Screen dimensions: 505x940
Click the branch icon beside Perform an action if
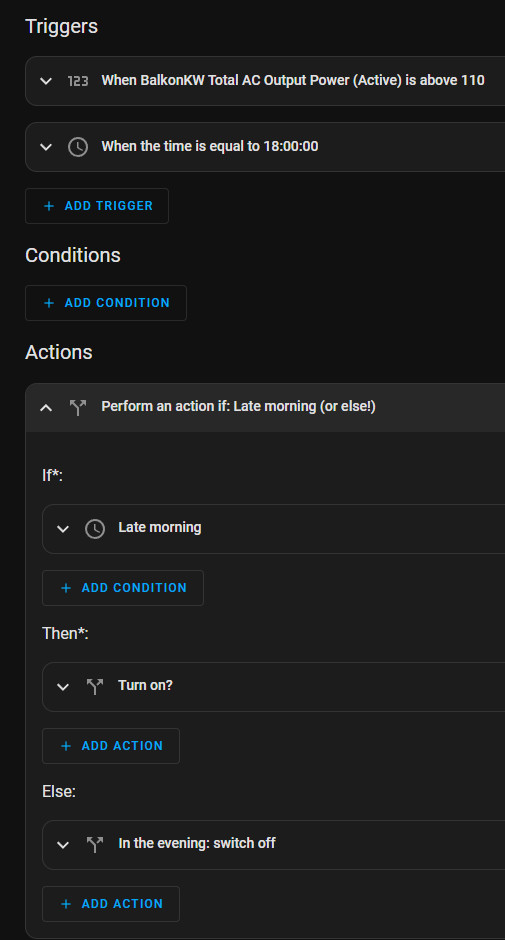78,408
